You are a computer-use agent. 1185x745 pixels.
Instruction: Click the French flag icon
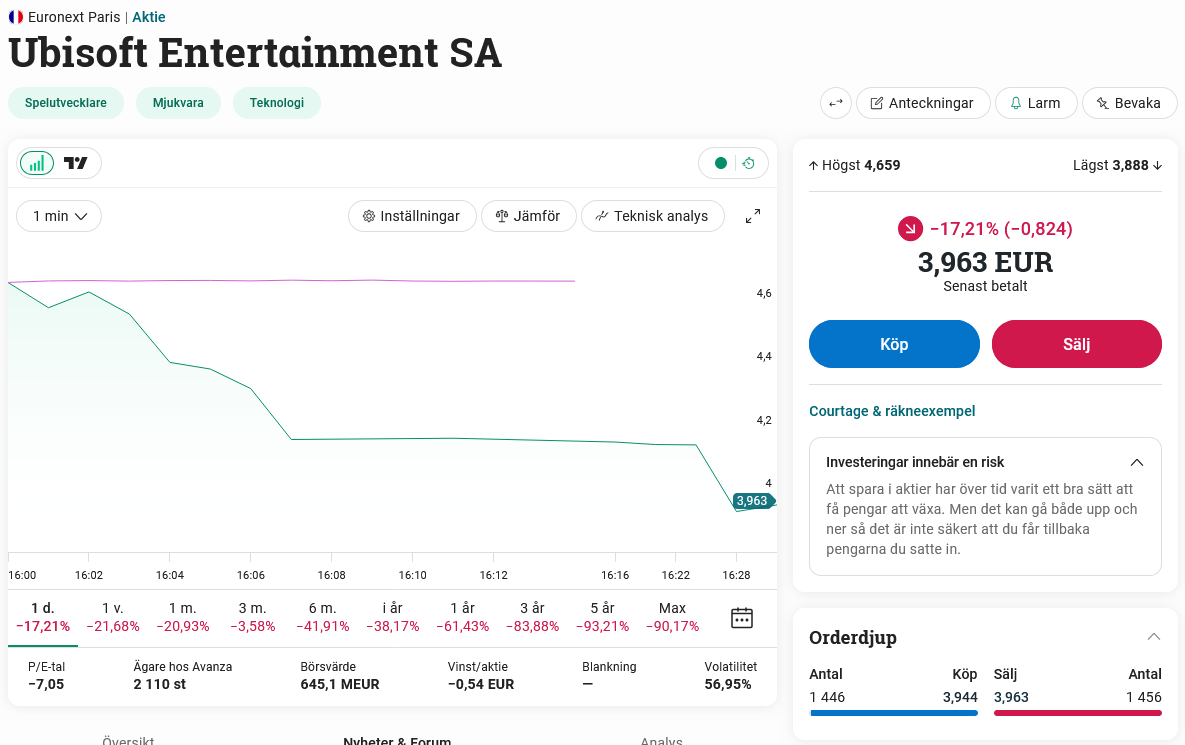coord(16,17)
